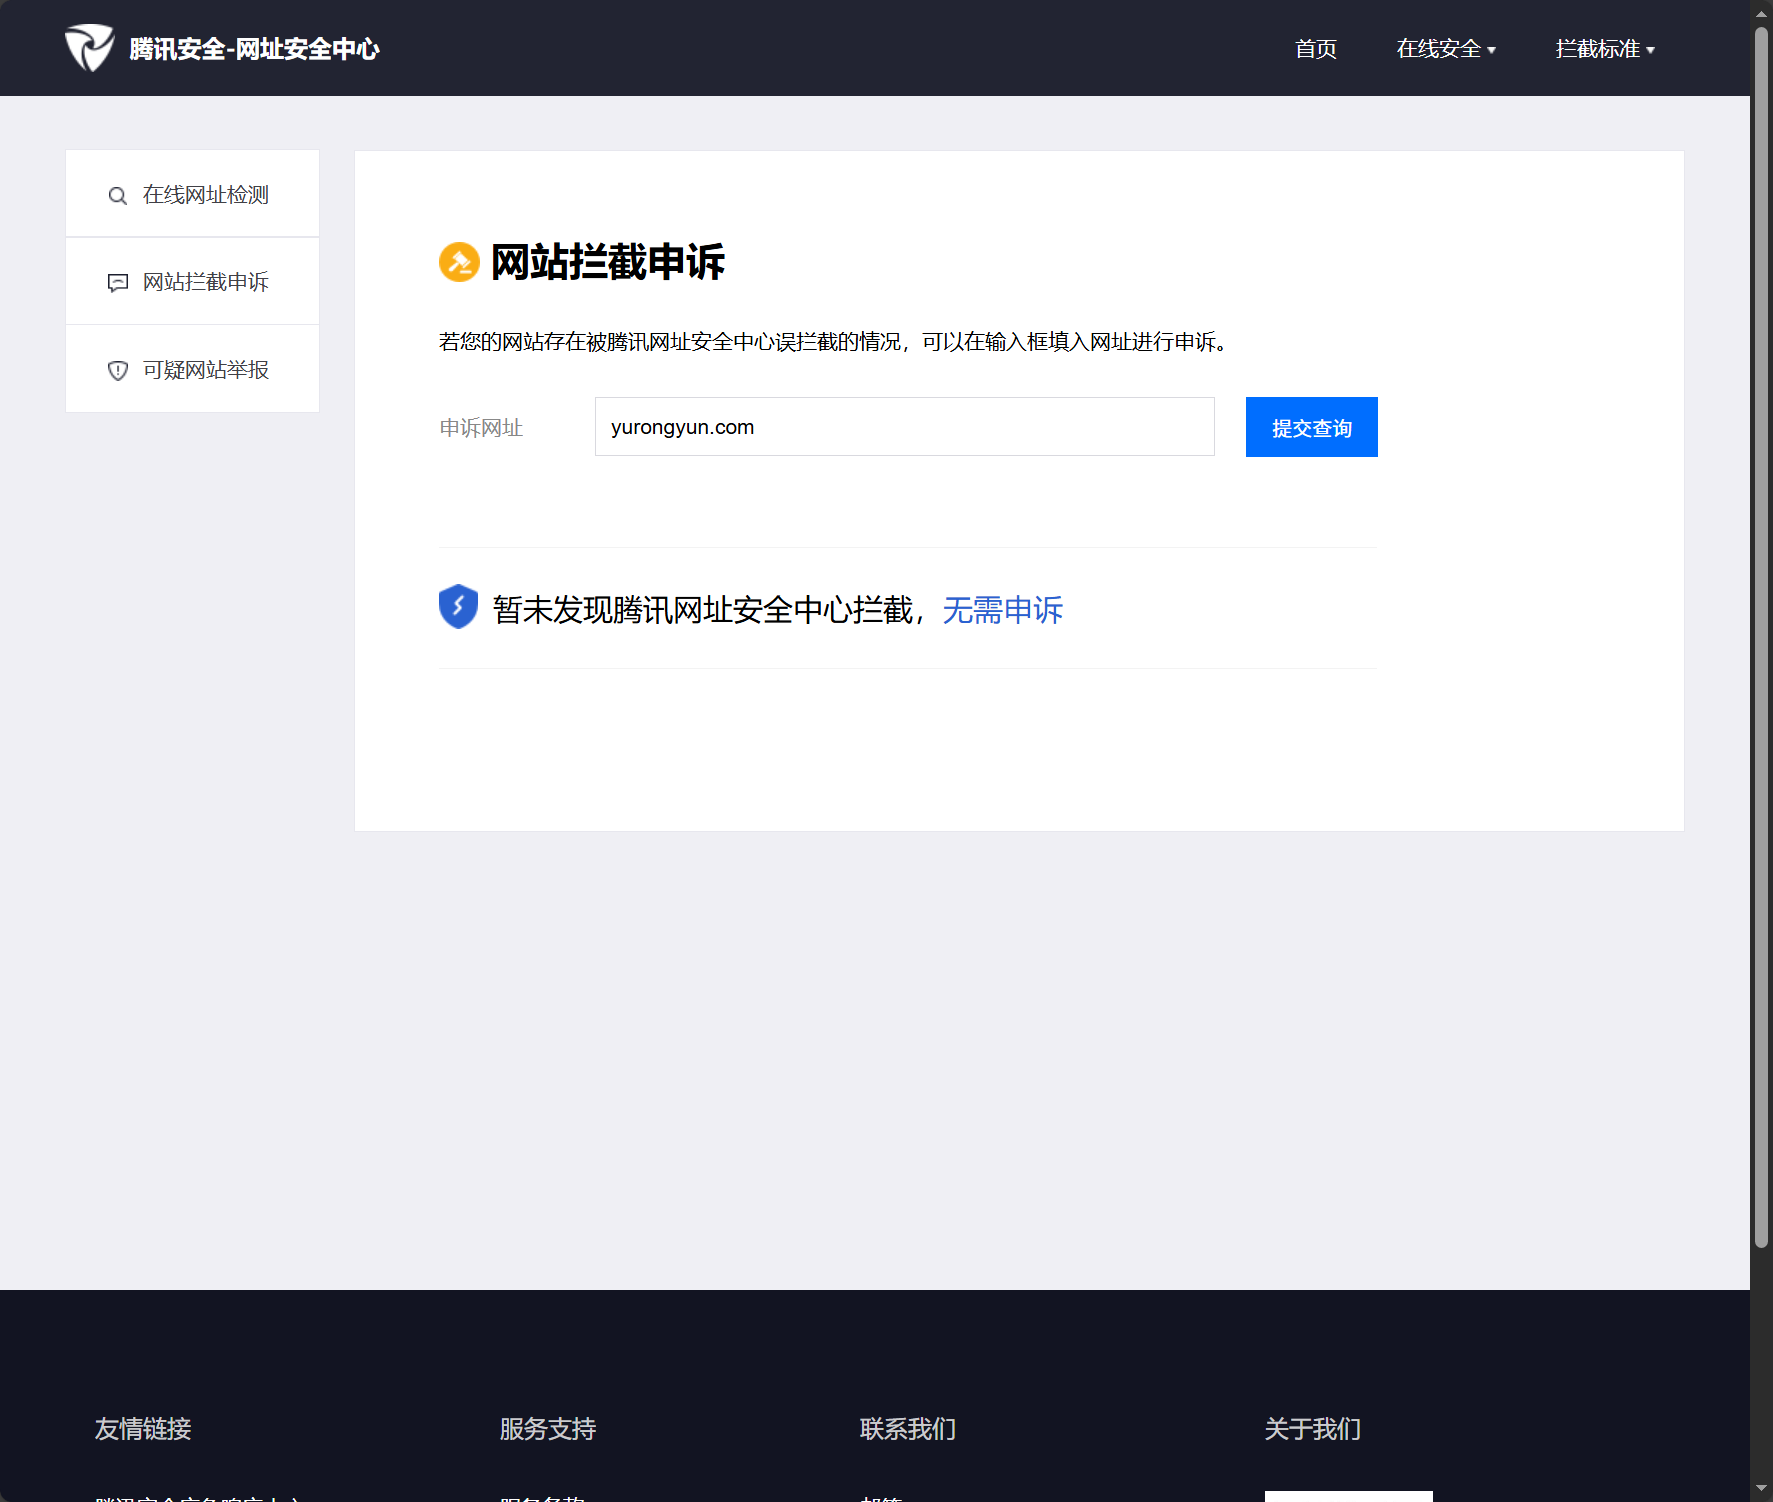Click the 申诉网址 field label
The height and width of the screenshot is (1502, 1773).
tap(481, 428)
